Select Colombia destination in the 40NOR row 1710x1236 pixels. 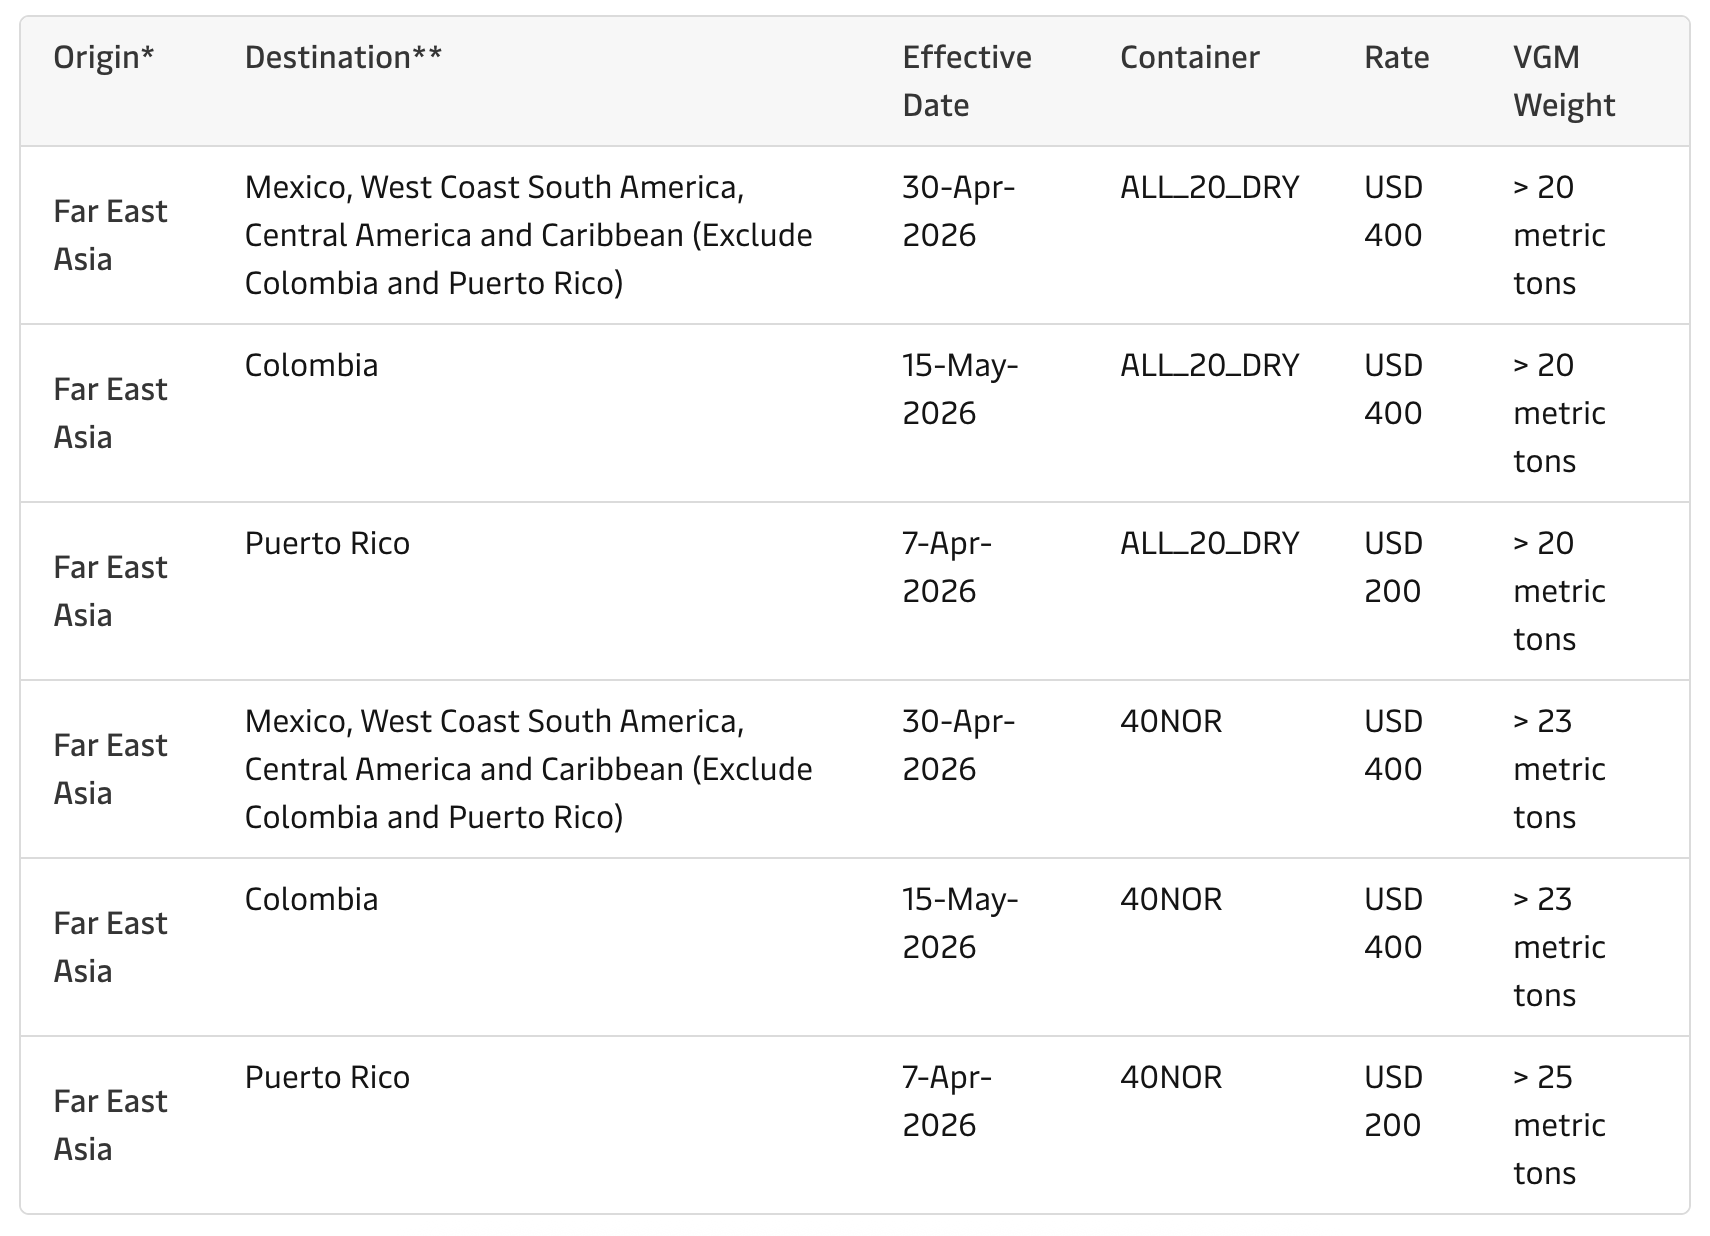(311, 899)
